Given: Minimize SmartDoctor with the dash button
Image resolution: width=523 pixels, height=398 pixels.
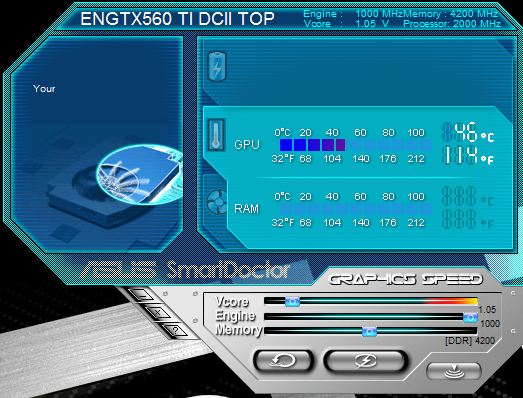Looking at the screenshot, I should tap(141, 295).
